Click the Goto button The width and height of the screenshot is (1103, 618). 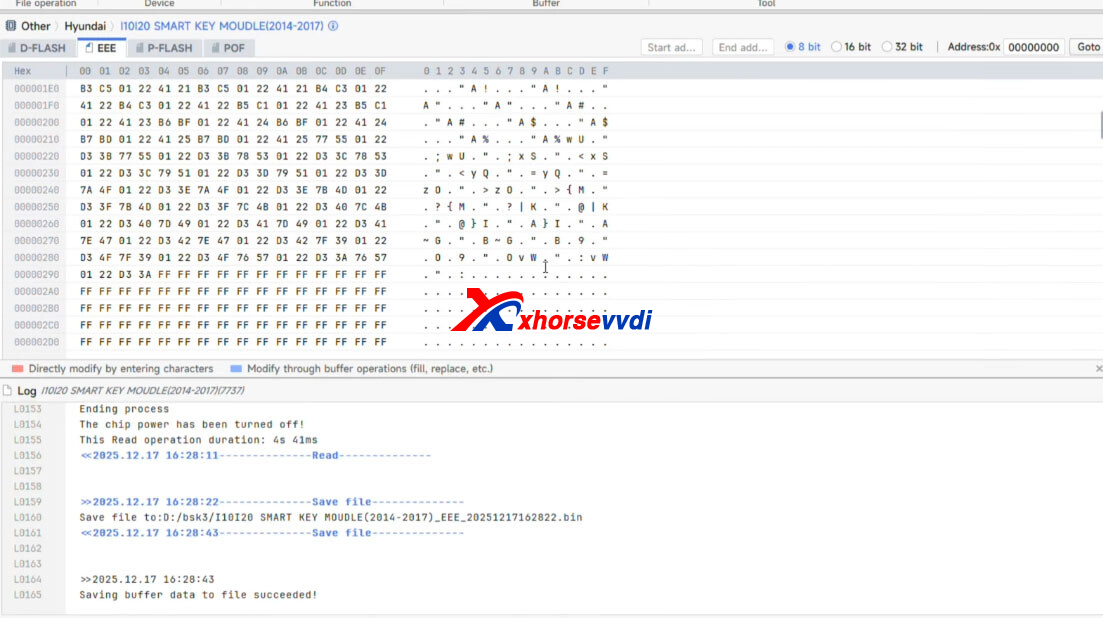pyautogui.click(x=1089, y=47)
